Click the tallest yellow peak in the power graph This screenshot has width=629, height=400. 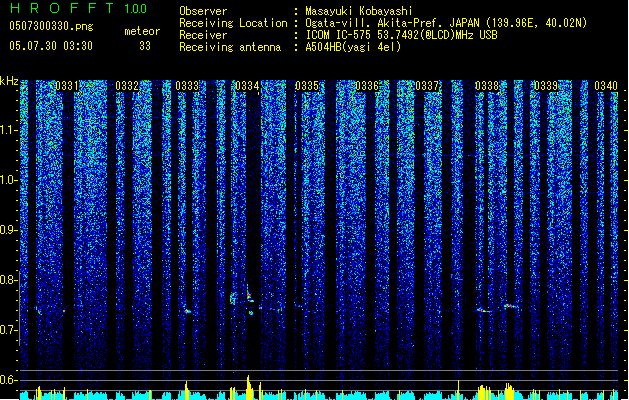(248, 388)
